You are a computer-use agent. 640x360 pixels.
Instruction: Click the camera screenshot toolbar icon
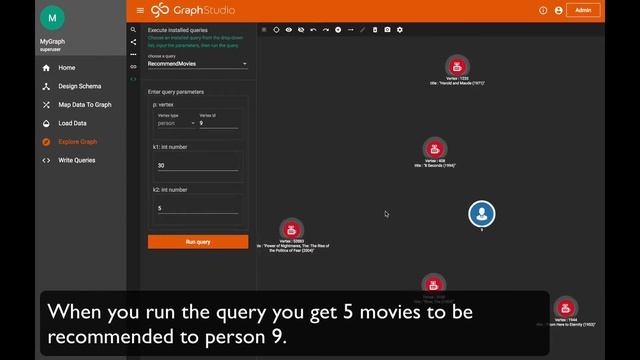(387, 30)
